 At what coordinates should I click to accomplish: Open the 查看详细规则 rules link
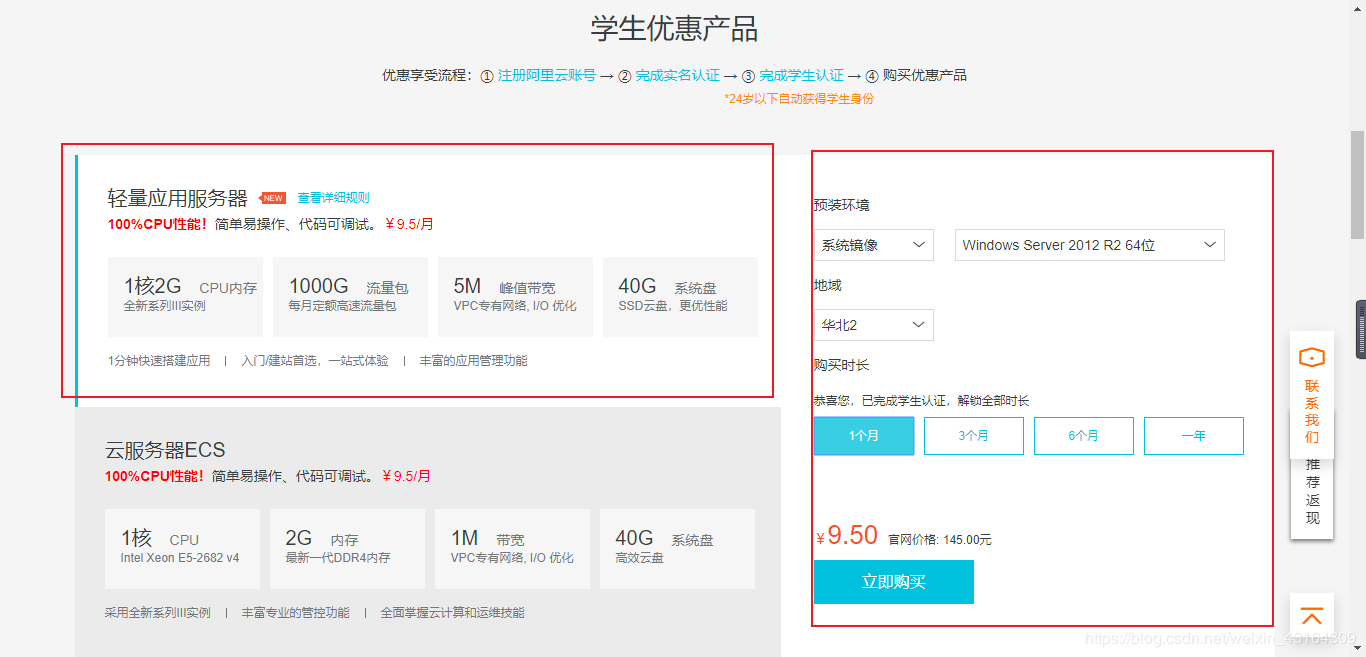333,198
